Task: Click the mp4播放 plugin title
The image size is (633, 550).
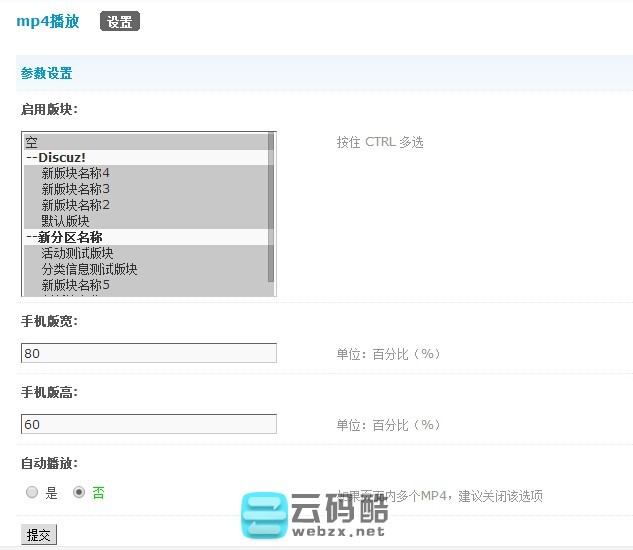Action: click(x=48, y=21)
